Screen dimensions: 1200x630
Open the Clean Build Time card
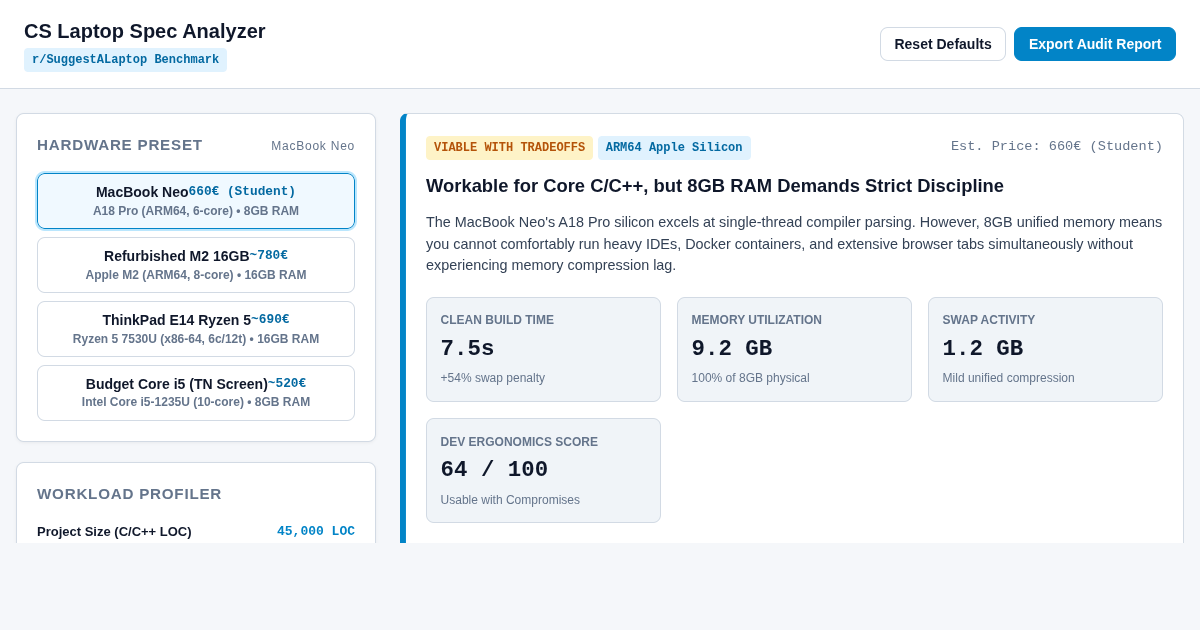(x=543, y=350)
